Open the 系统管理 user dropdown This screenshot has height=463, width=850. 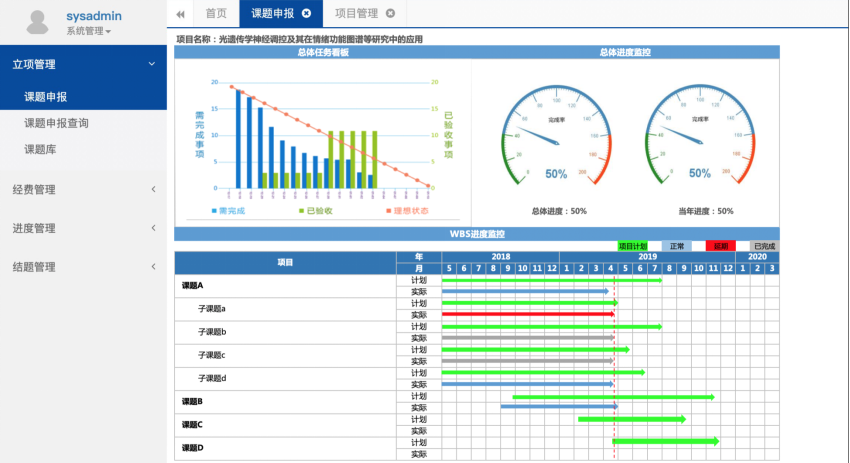(88, 32)
